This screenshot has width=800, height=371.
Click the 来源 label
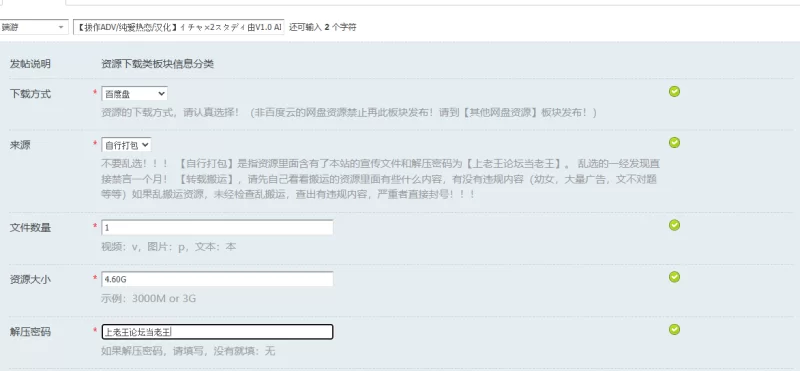tap(20, 145)
